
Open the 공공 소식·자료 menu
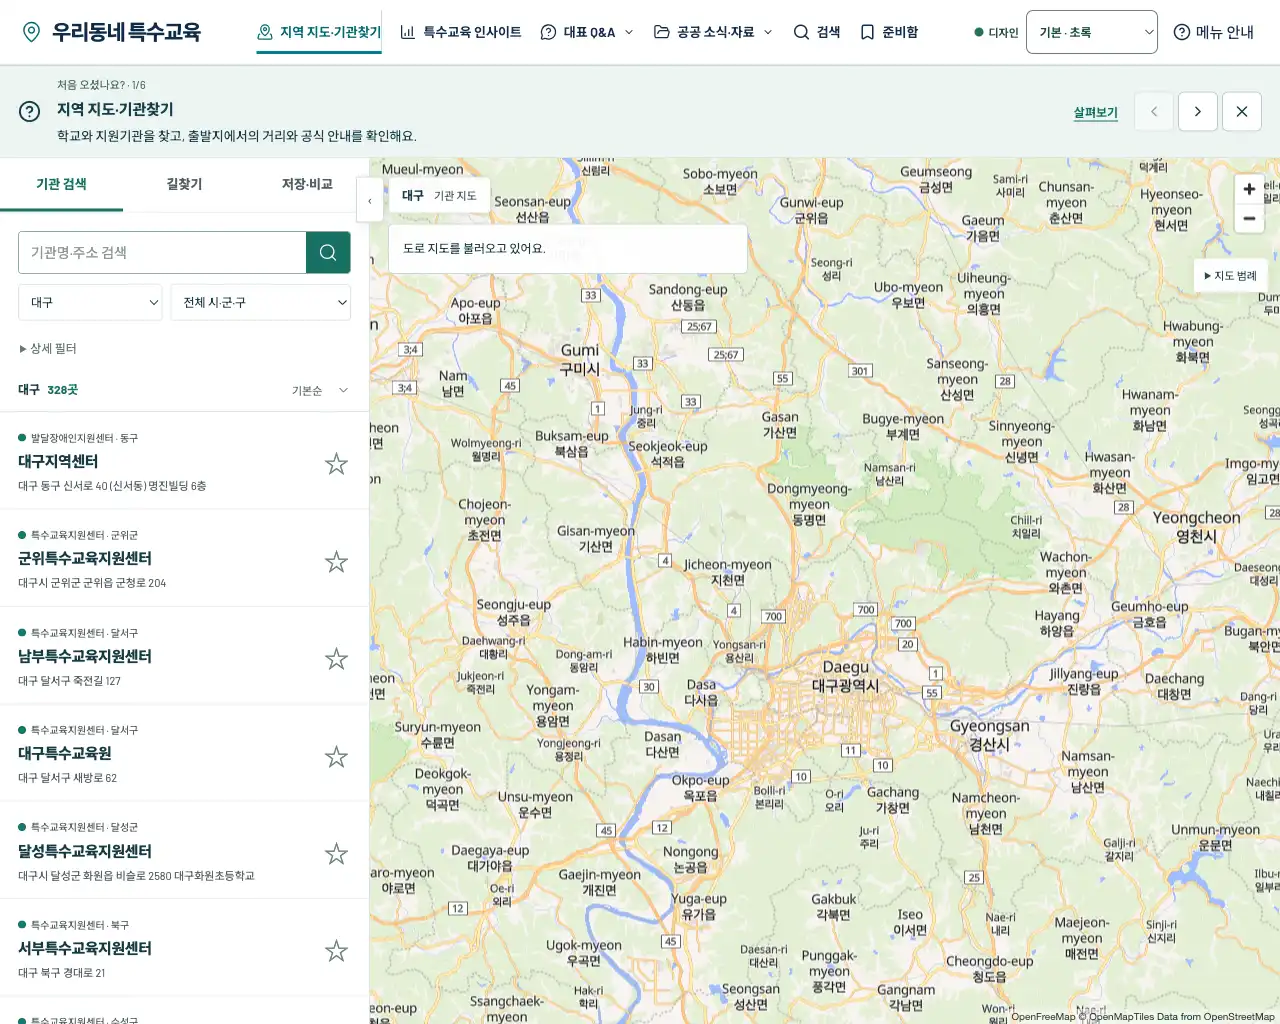click(x=713, y=32)
